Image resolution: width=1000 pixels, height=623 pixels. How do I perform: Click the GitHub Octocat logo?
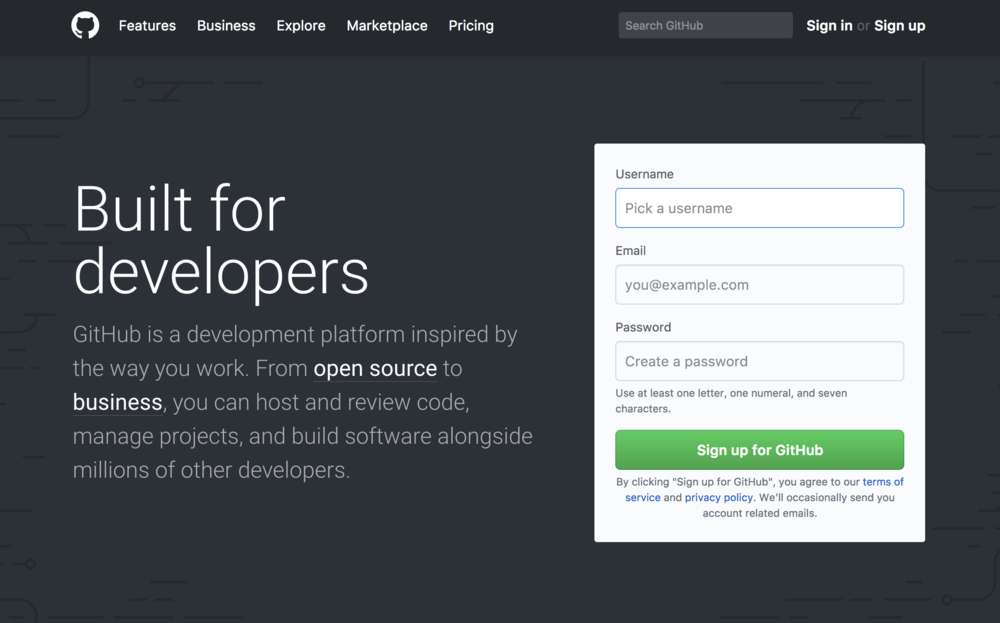pyautogui.click(x=85, y=26)
